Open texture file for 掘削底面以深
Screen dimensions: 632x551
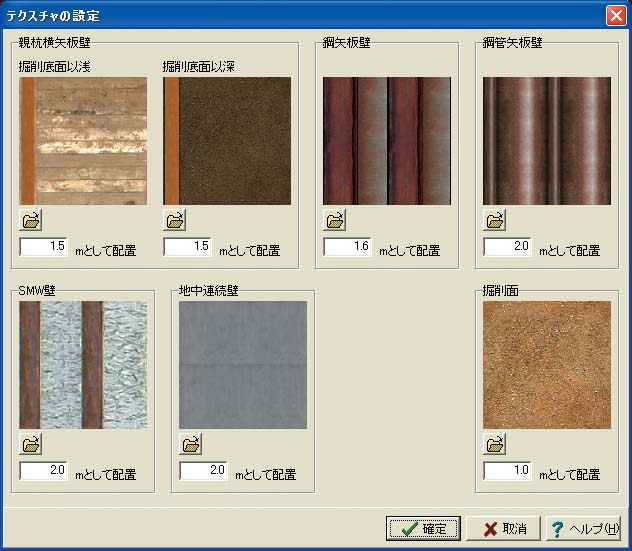tap(175, 220)
